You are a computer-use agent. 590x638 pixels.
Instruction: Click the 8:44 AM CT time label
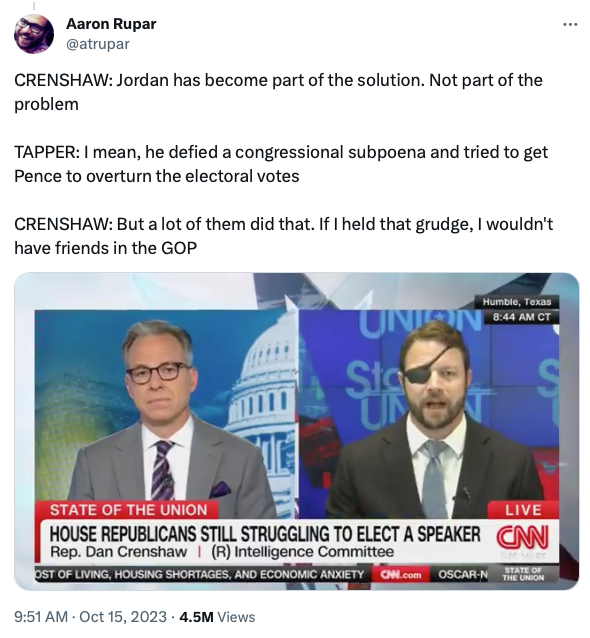521,317
